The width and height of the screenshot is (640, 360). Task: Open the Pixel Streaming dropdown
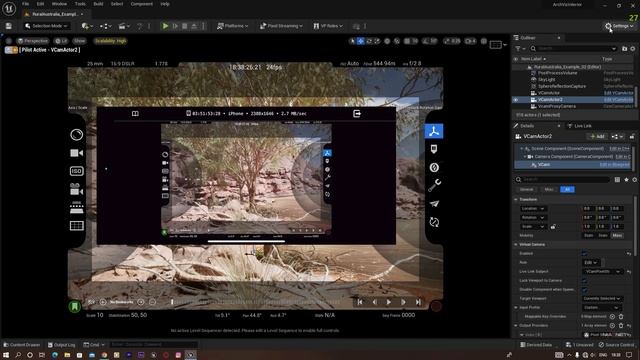(x=281, y=26)
